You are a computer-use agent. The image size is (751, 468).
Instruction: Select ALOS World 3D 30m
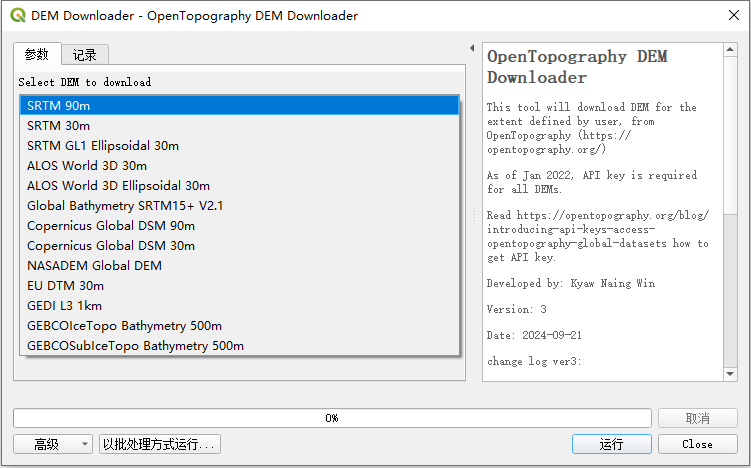pos(239,166)
